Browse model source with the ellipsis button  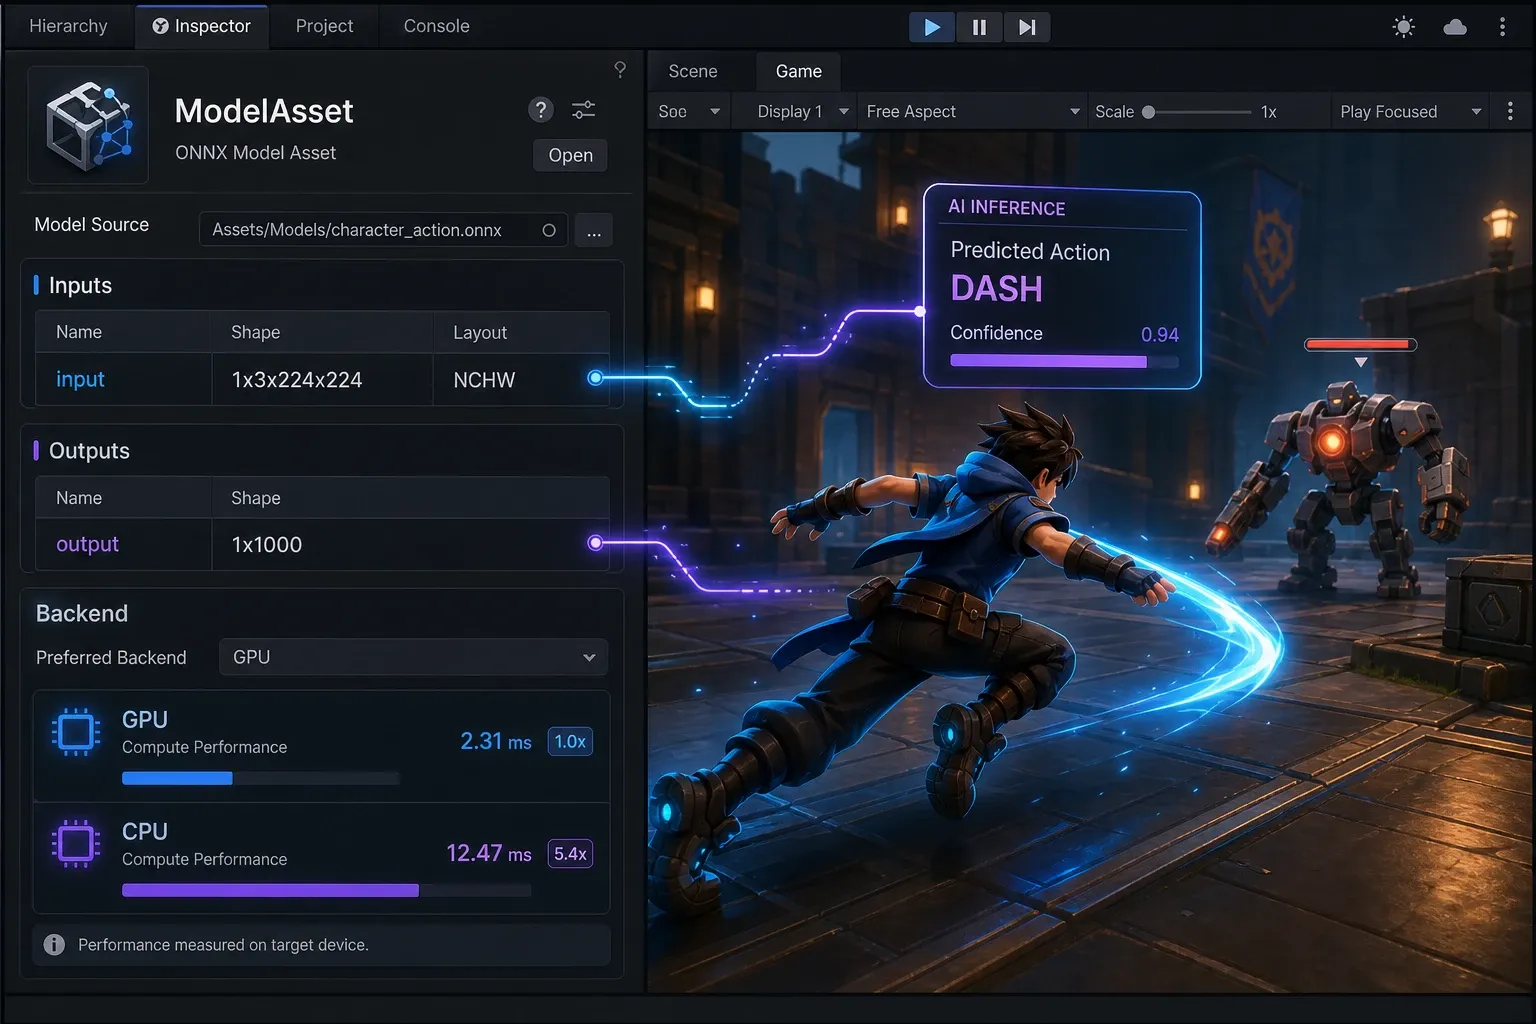coord(594,231)
